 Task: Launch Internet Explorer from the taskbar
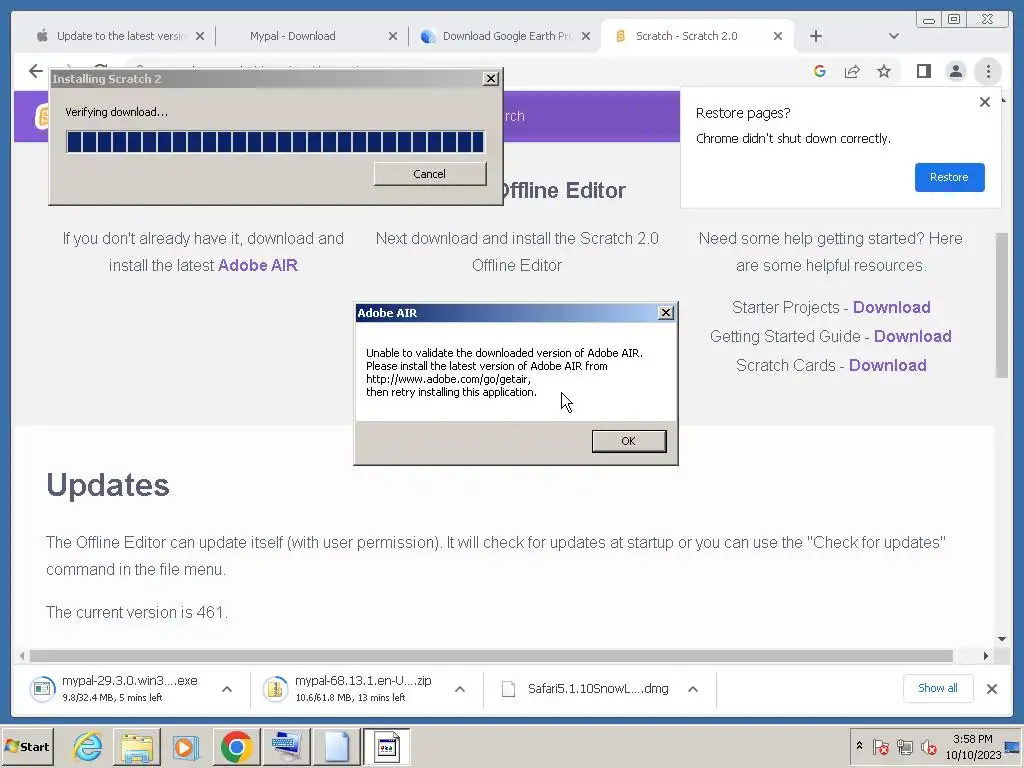[x=88, y=746]
